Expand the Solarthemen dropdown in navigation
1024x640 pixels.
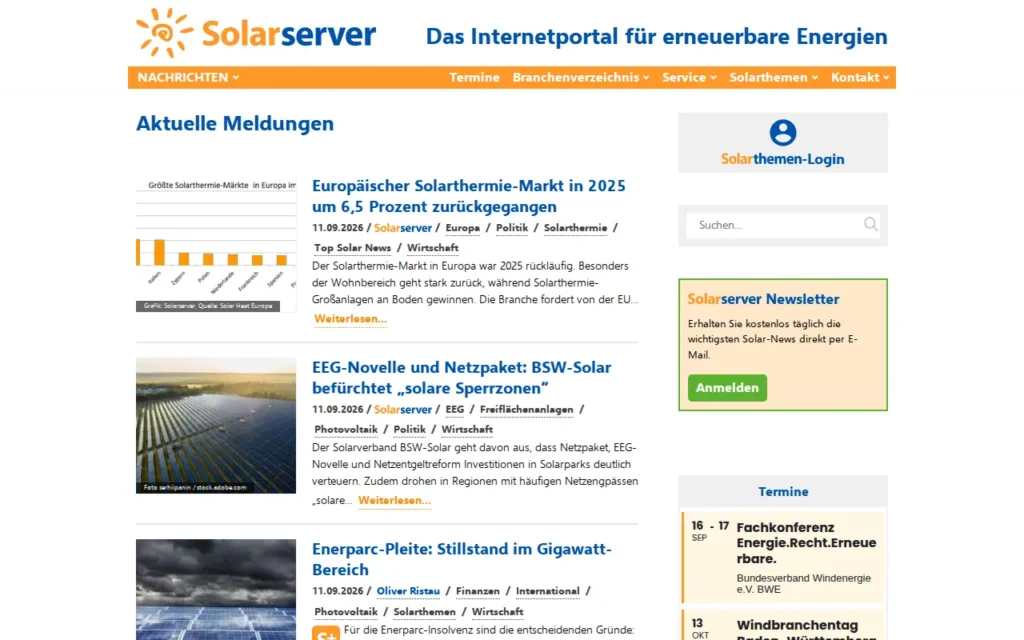(773, 77)
